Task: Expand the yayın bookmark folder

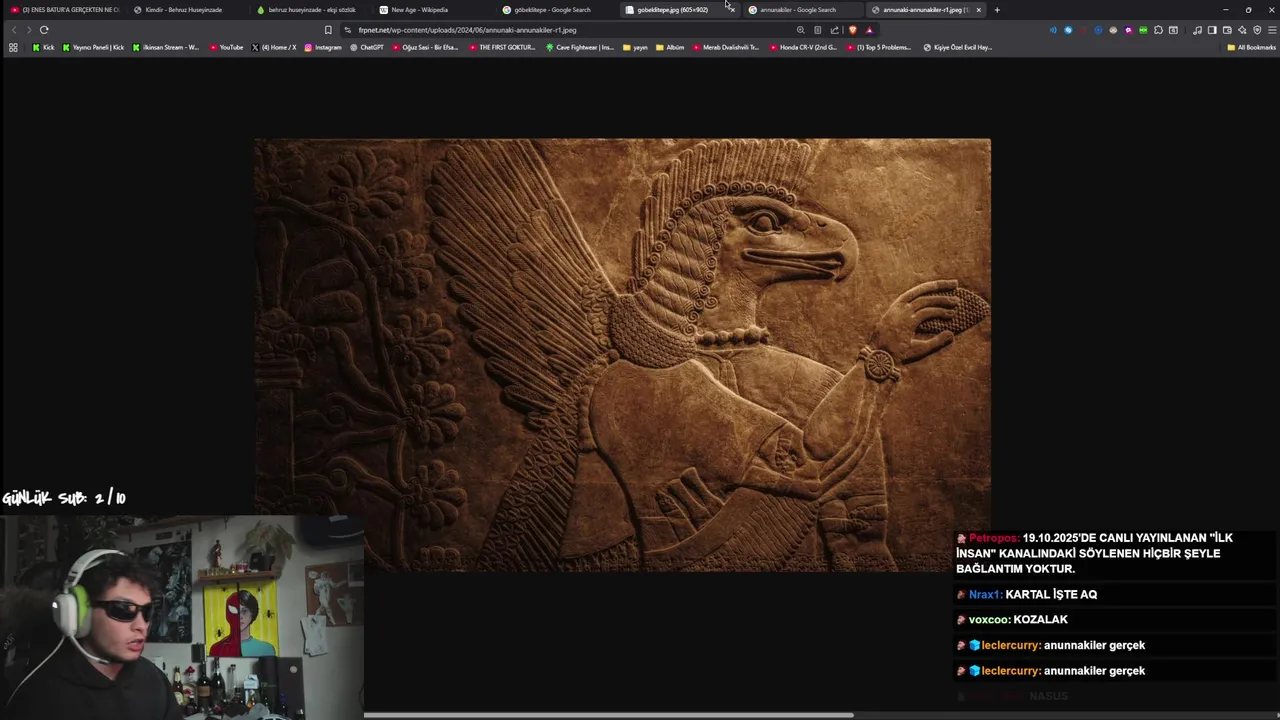Action: tap(635, 47)
